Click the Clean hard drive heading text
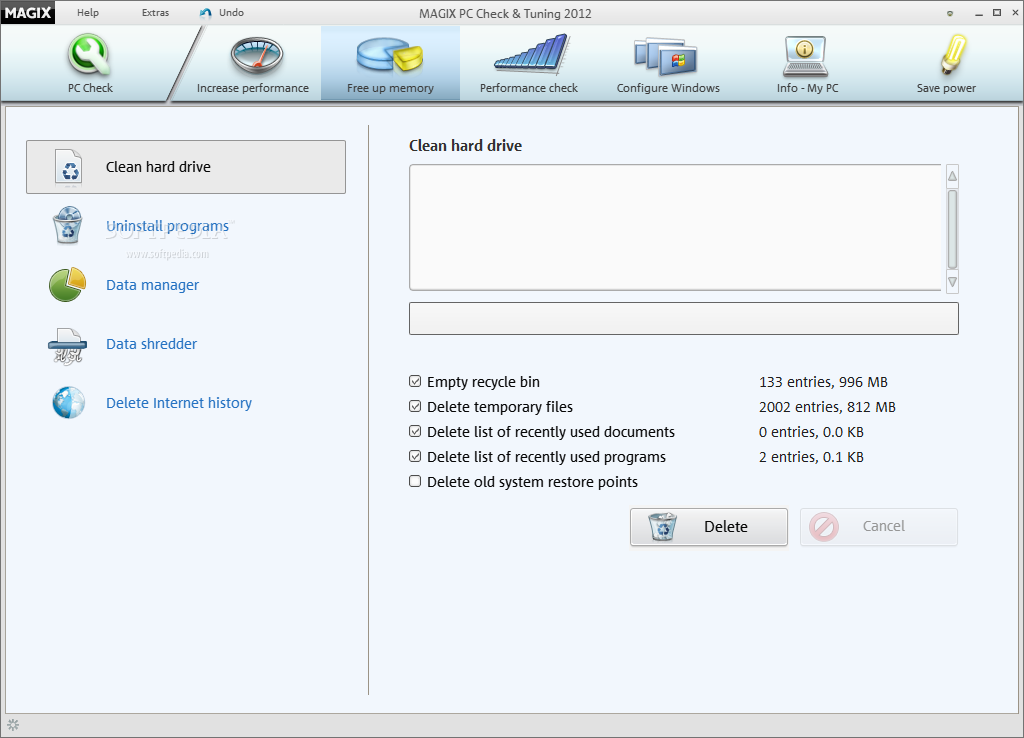Viewport: 1024px width, 738px height. point(466,146)
